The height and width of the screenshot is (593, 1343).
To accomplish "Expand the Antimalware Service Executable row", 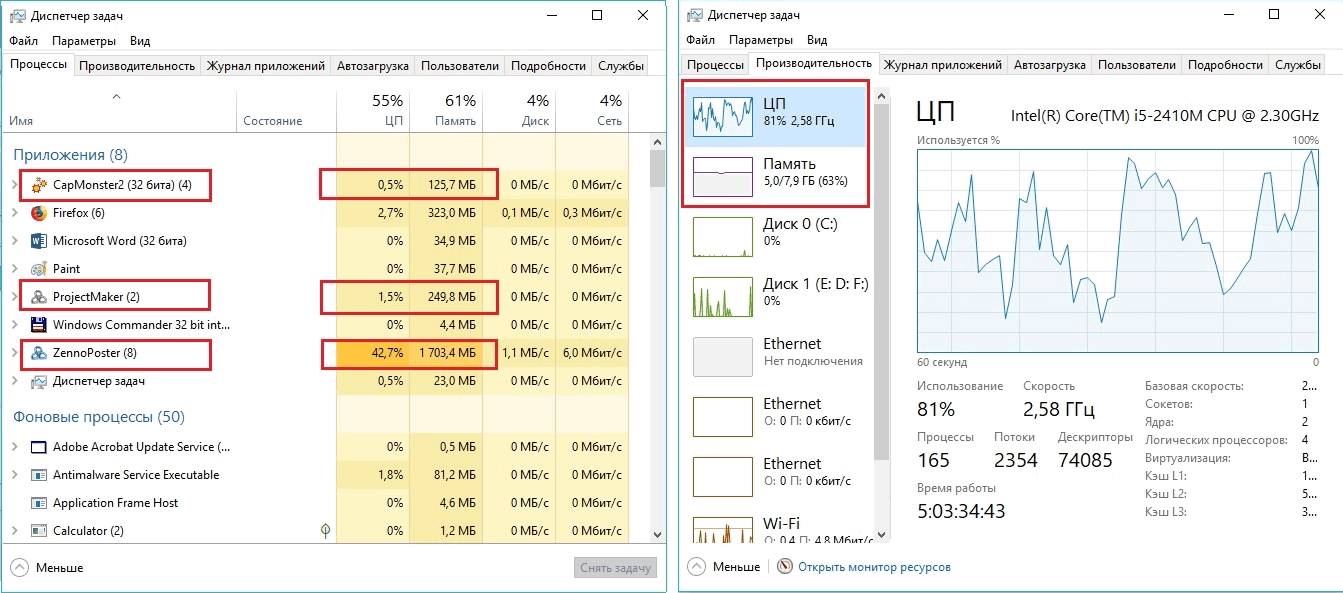I will tap(14, 475).
